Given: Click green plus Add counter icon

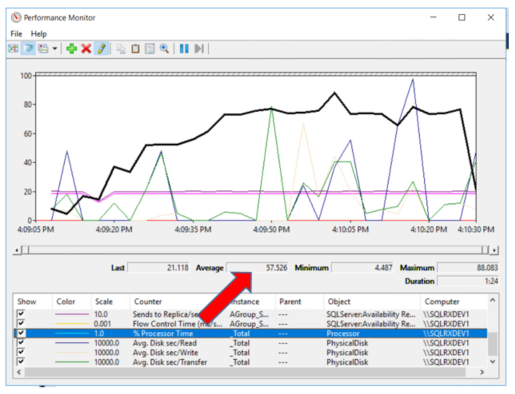Looking at the screenshot, I should (x=71, y=49).
